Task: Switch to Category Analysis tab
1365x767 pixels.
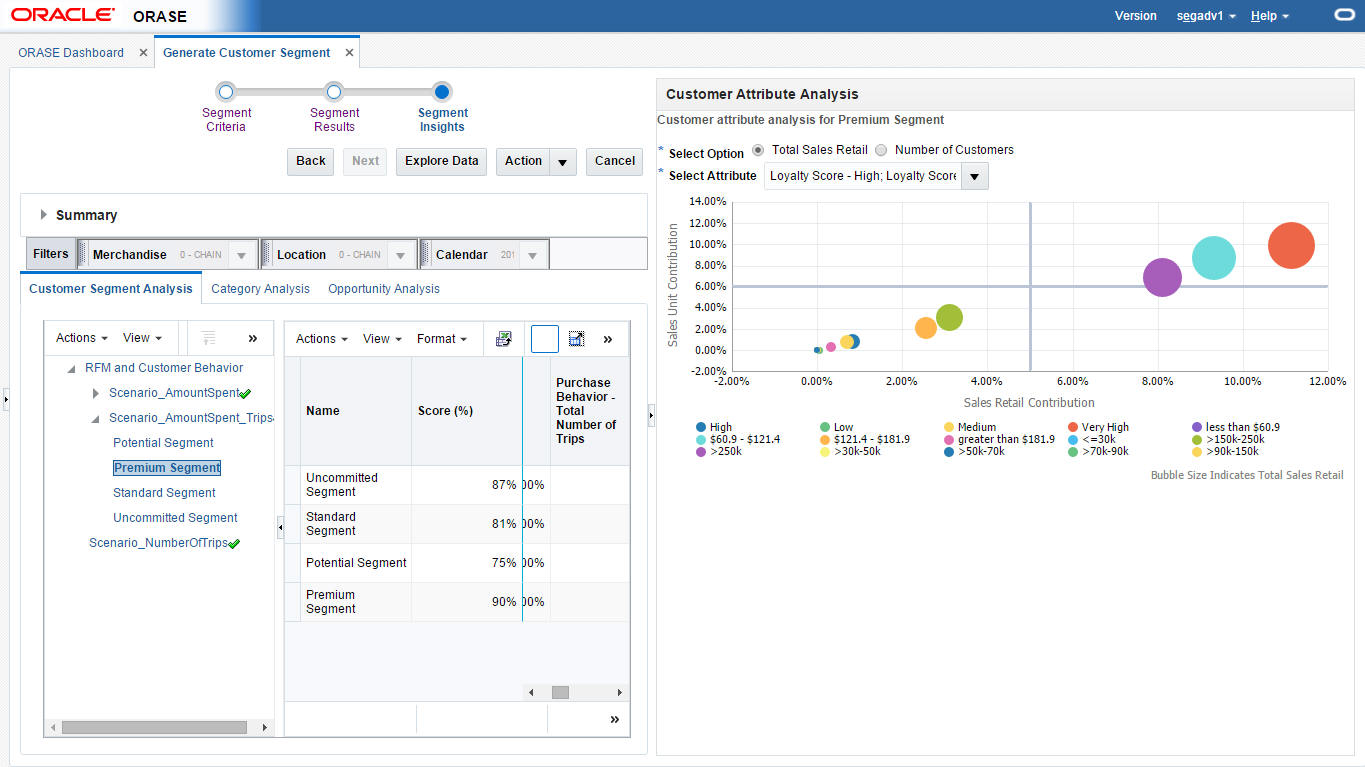Action: tap(260, 289)
